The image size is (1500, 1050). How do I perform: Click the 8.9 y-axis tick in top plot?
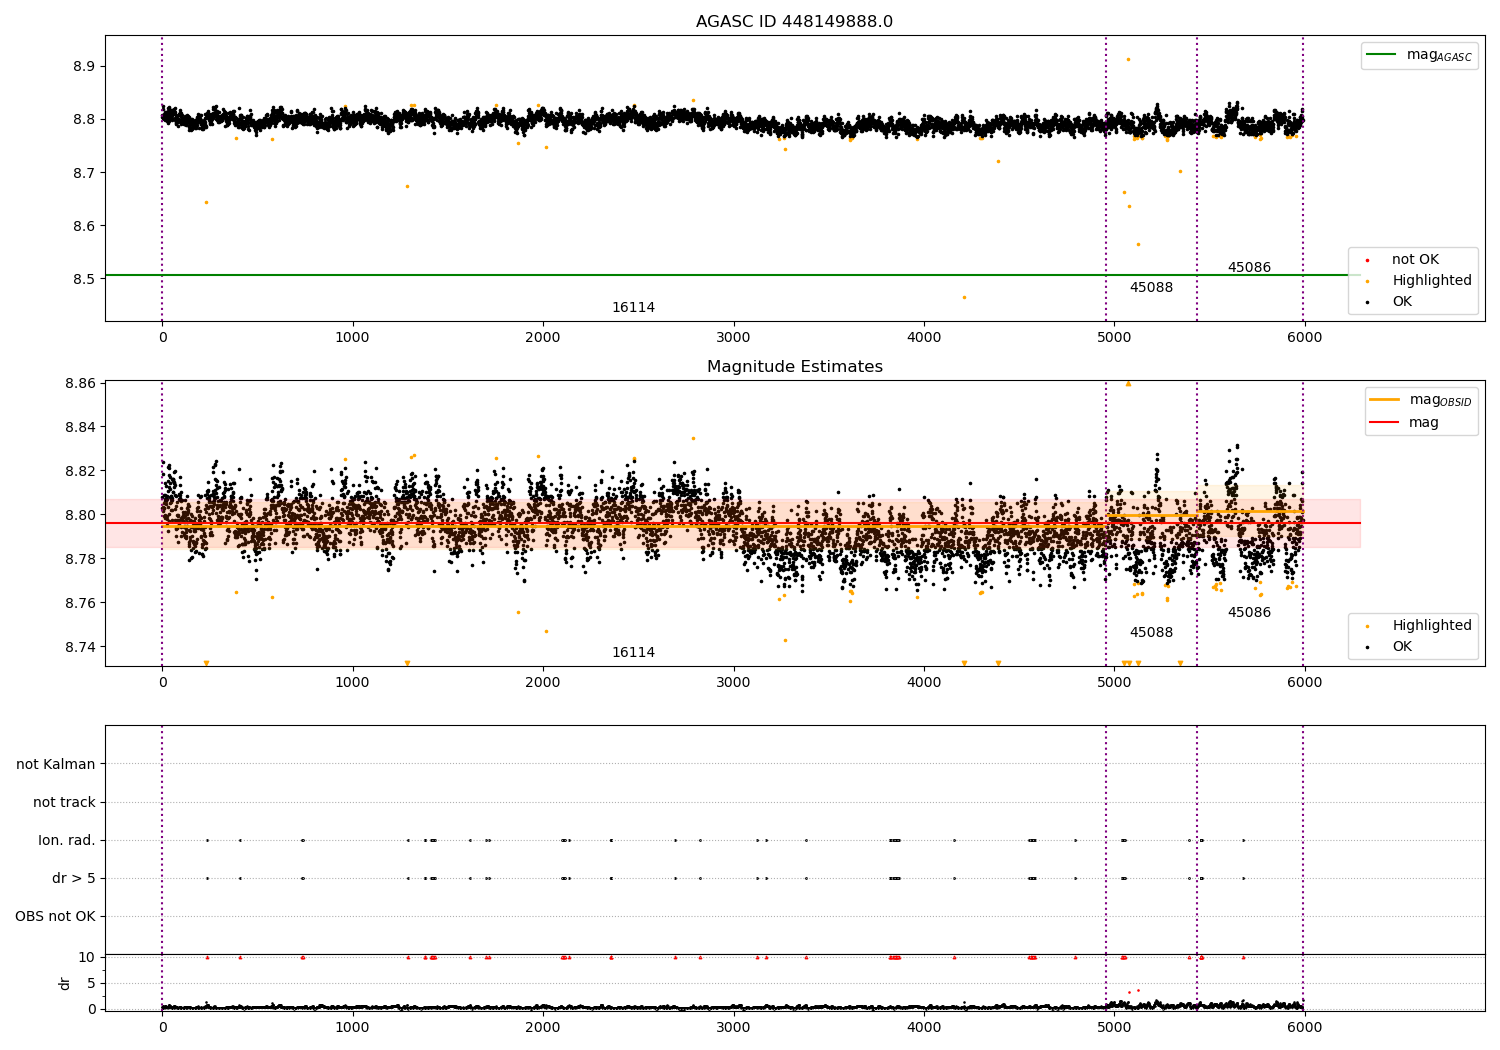(84, 67)
